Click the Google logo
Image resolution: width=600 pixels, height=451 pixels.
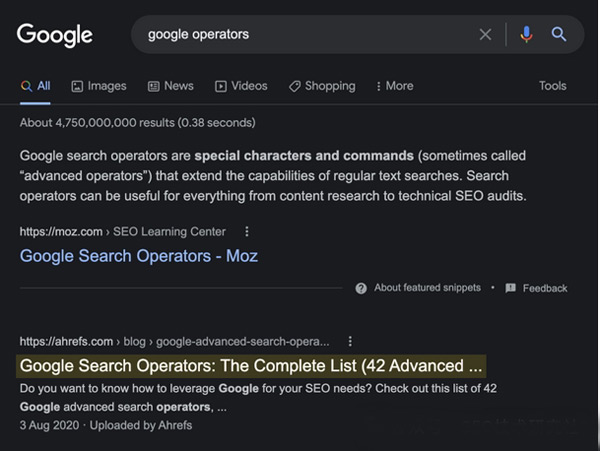coord(55,35)
